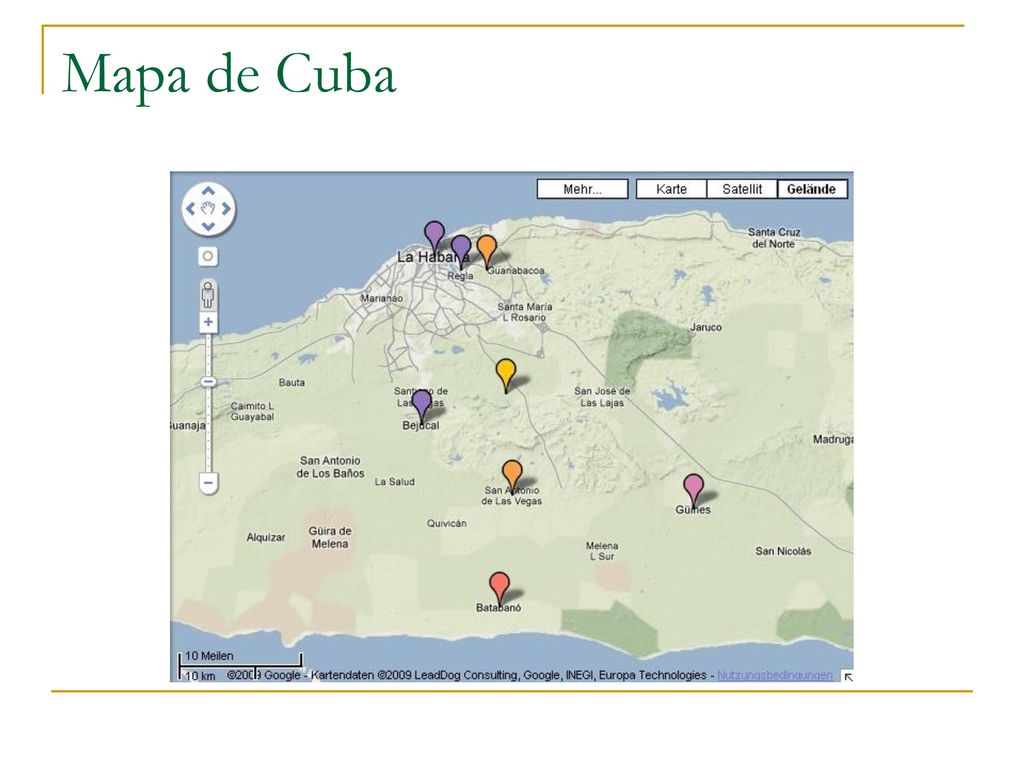The width and height of the screenshot is (1024, 768).
Task: Zoom in with the plus button
Action: click(208, 322)
